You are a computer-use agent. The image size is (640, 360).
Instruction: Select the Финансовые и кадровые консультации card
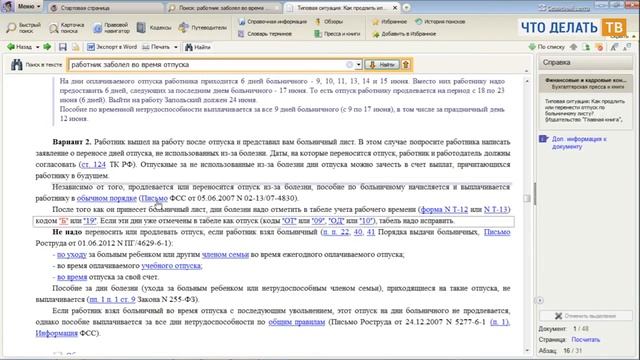click(x=585, y=84)
